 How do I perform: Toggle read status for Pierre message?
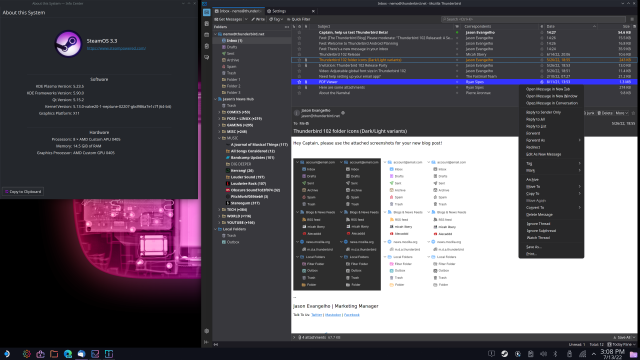point(457,93)
